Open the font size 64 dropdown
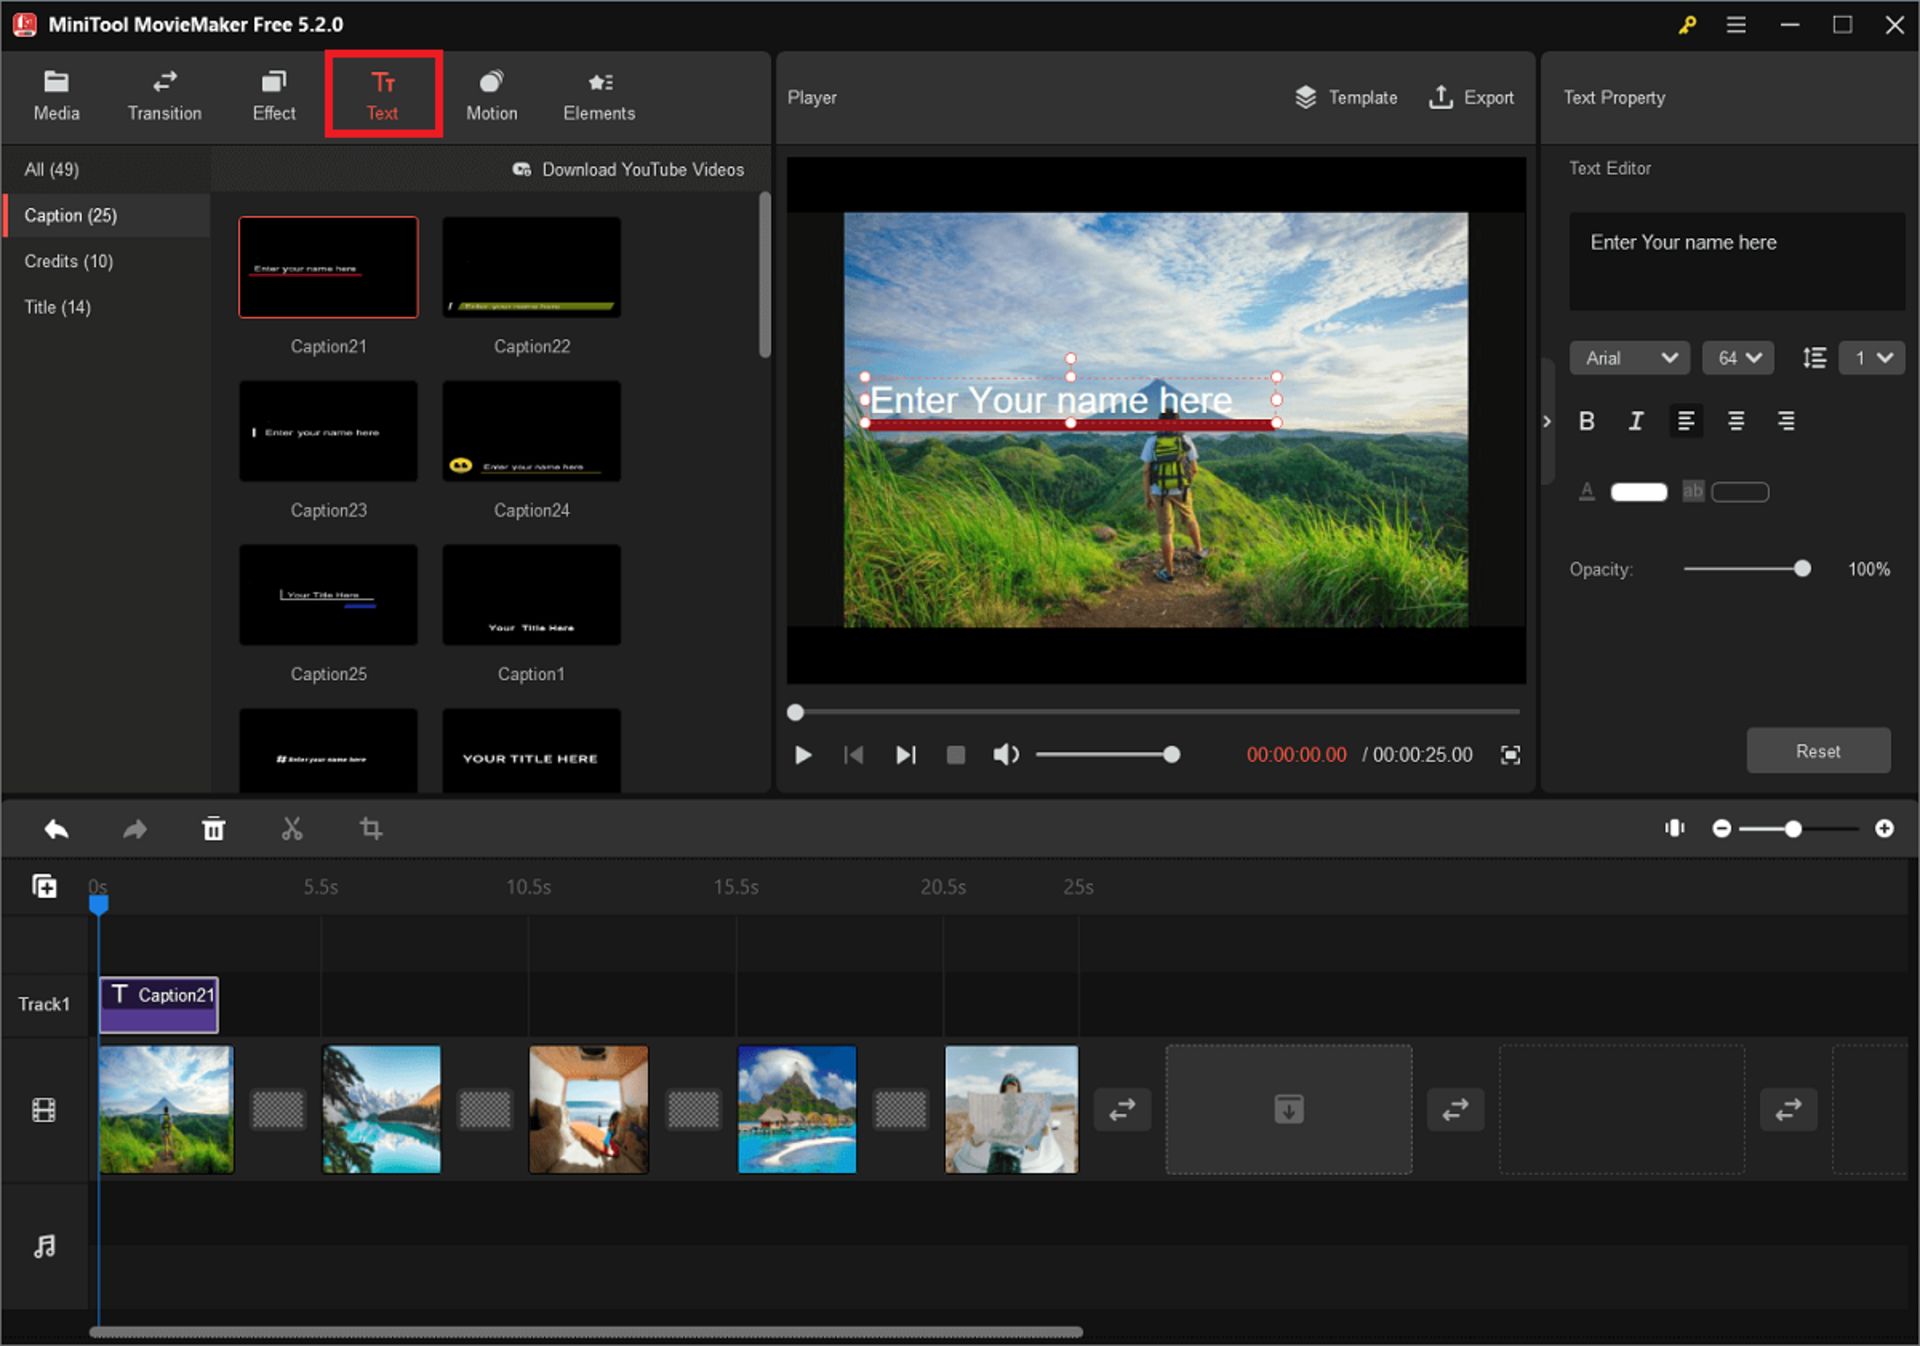Screen dimensions: 1920x1346 (x=1738, y=357)
